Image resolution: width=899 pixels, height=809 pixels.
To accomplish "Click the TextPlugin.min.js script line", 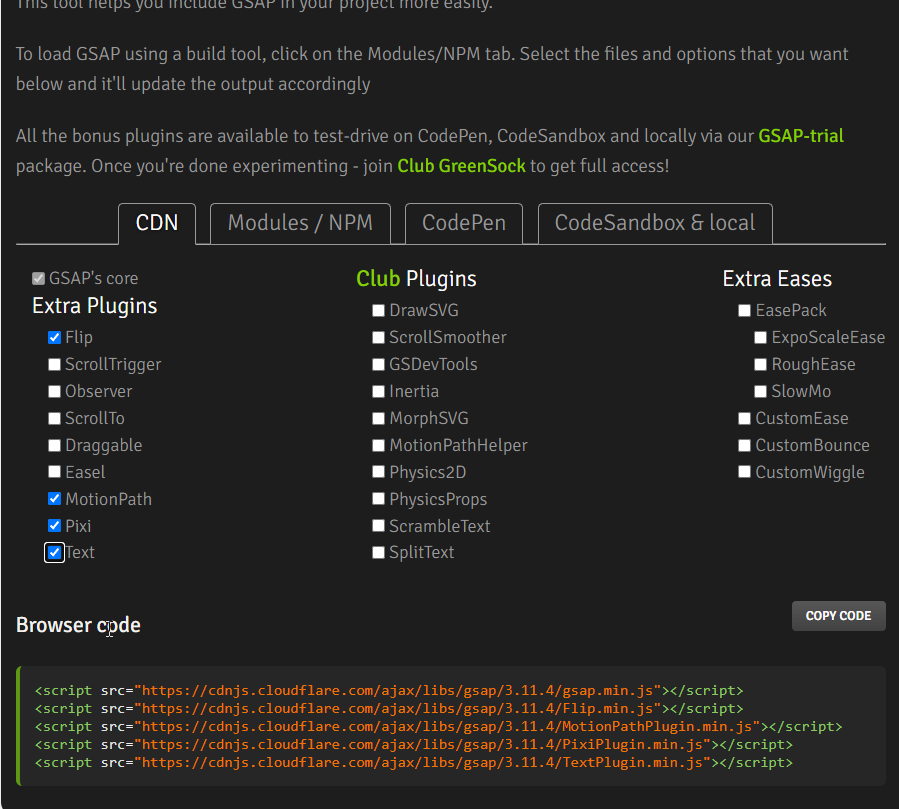I will point(414,763).
